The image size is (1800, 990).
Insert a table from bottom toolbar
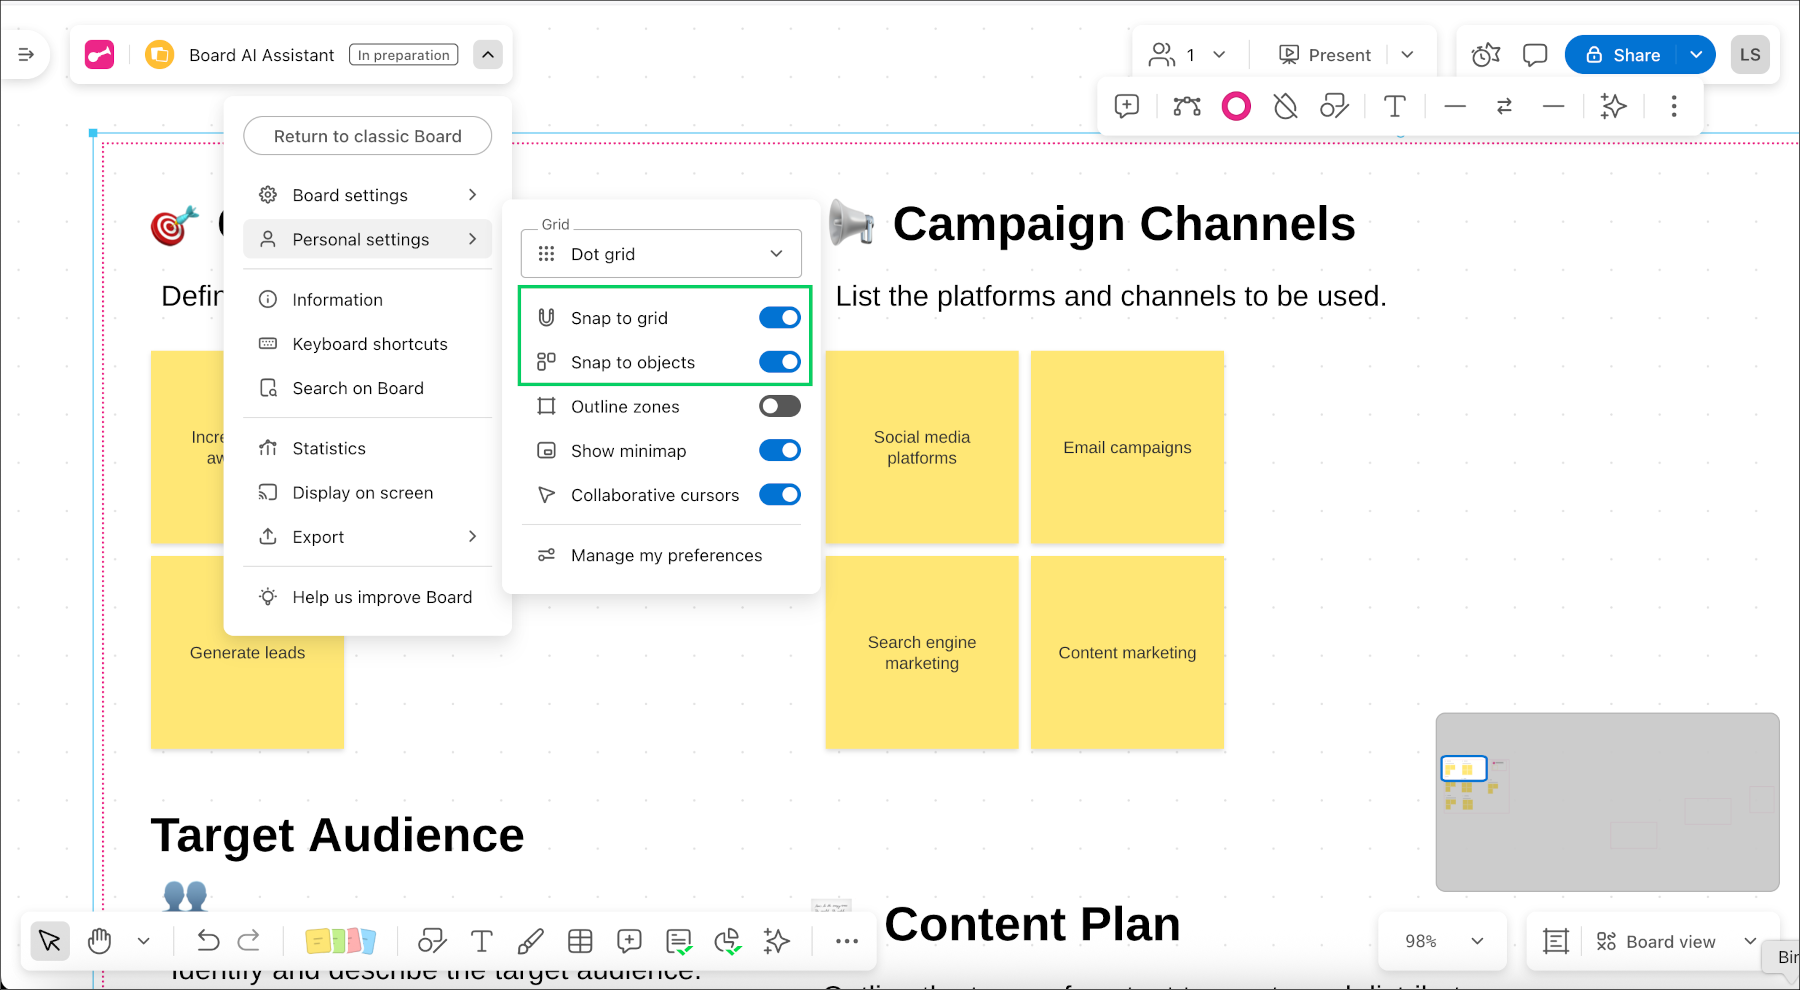point(580,941)
